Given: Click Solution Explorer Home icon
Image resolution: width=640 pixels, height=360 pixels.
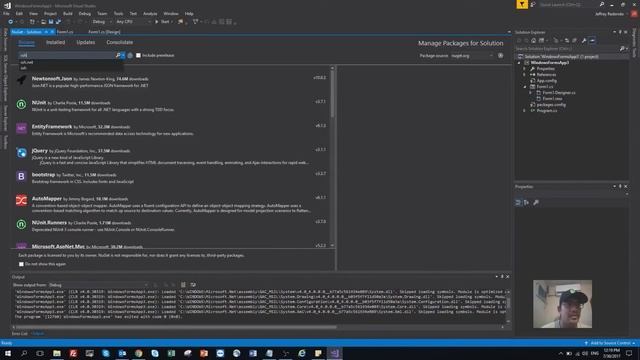Looking at the screenshot, I should [x=533, y=40].
